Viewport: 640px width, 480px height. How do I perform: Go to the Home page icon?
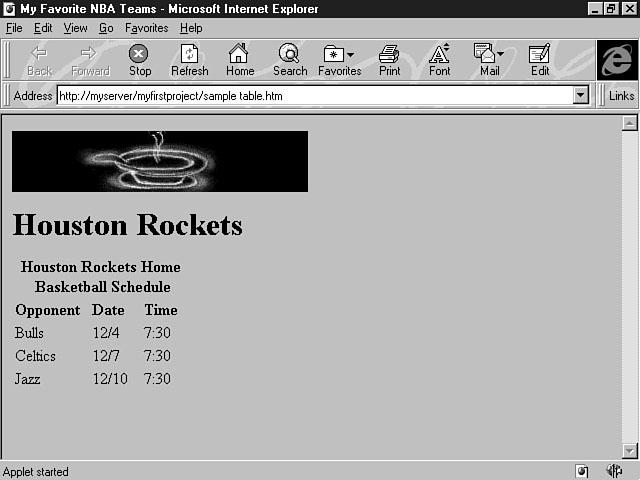click(x=239, y=59)
